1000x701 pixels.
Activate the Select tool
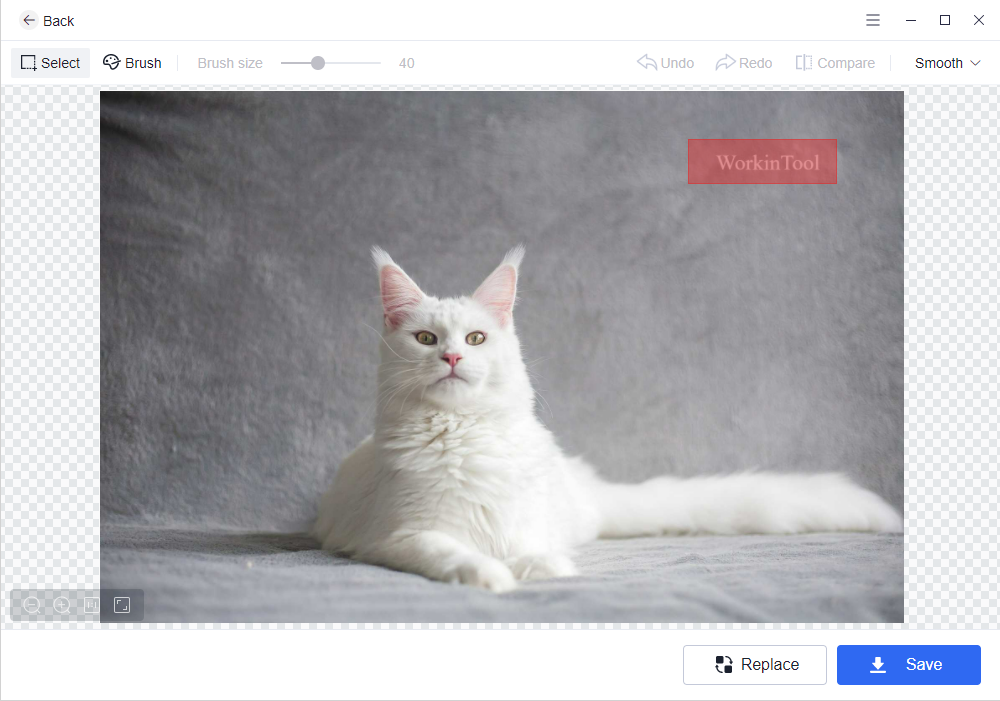pos(50,63)
